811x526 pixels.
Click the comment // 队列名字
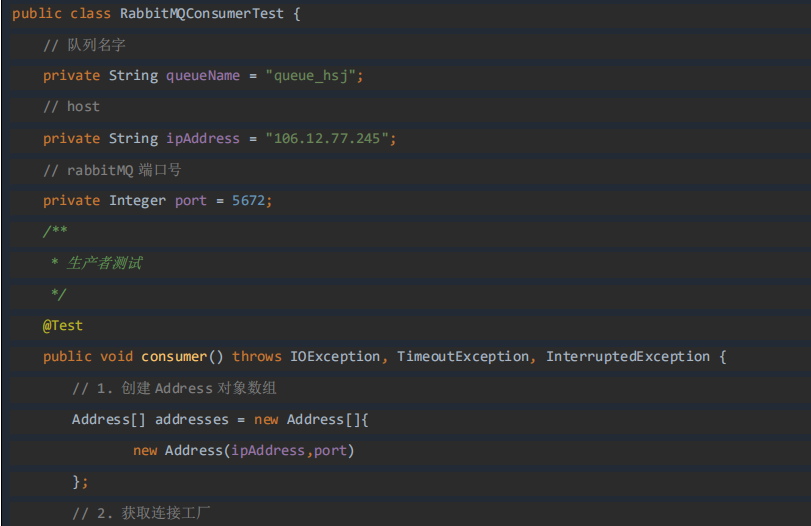[84, 45]
